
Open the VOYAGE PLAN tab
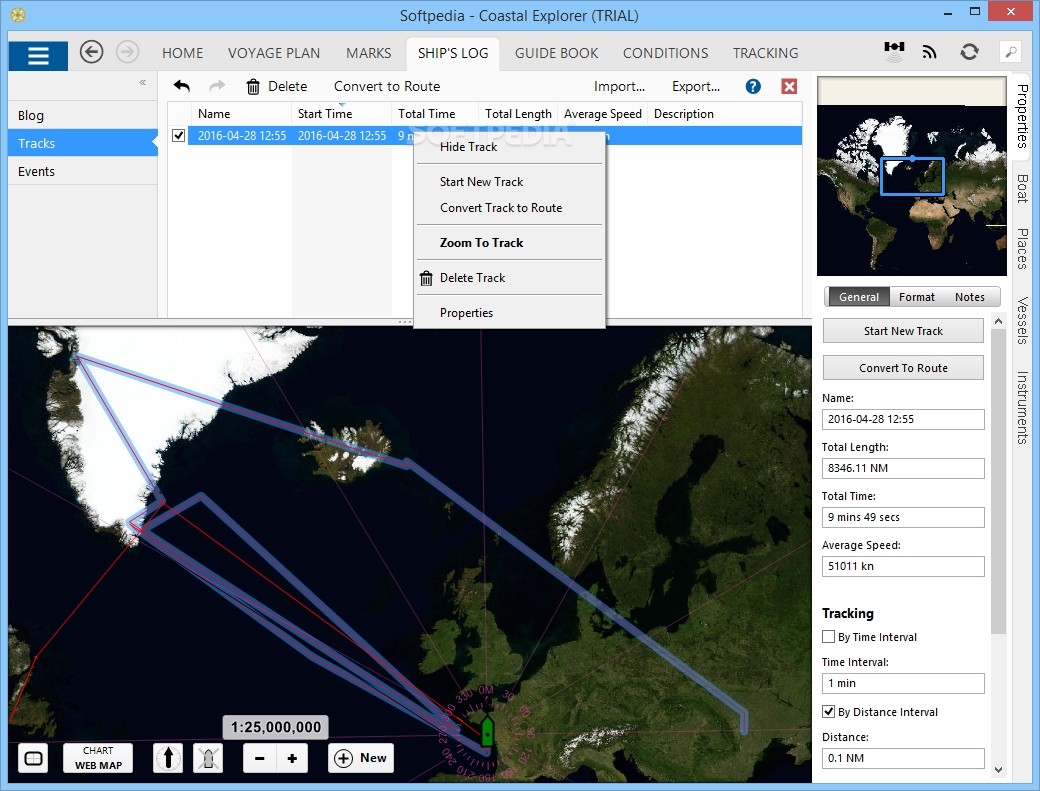tap(274, 53)
